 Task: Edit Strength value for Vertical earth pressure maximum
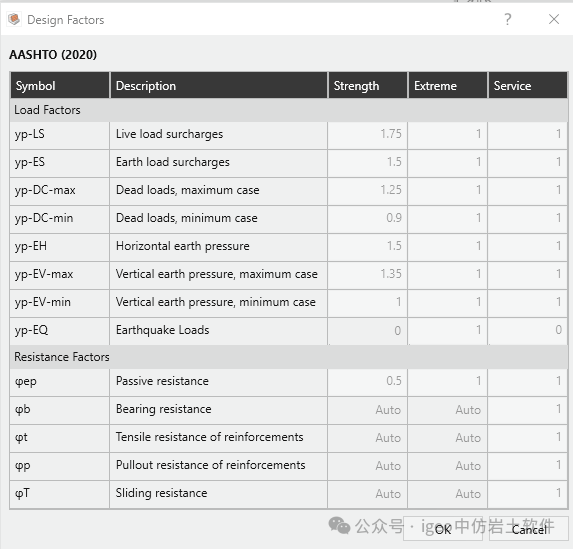pyautogui.click(x=368, y=274)
